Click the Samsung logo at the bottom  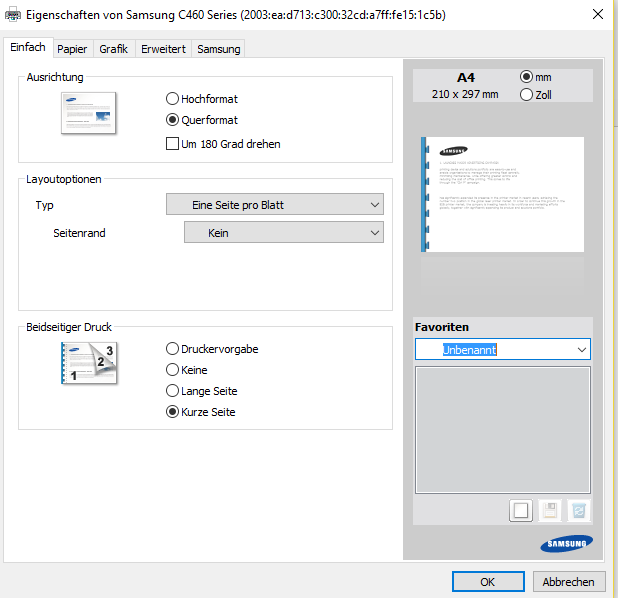(x=566, y=544)
